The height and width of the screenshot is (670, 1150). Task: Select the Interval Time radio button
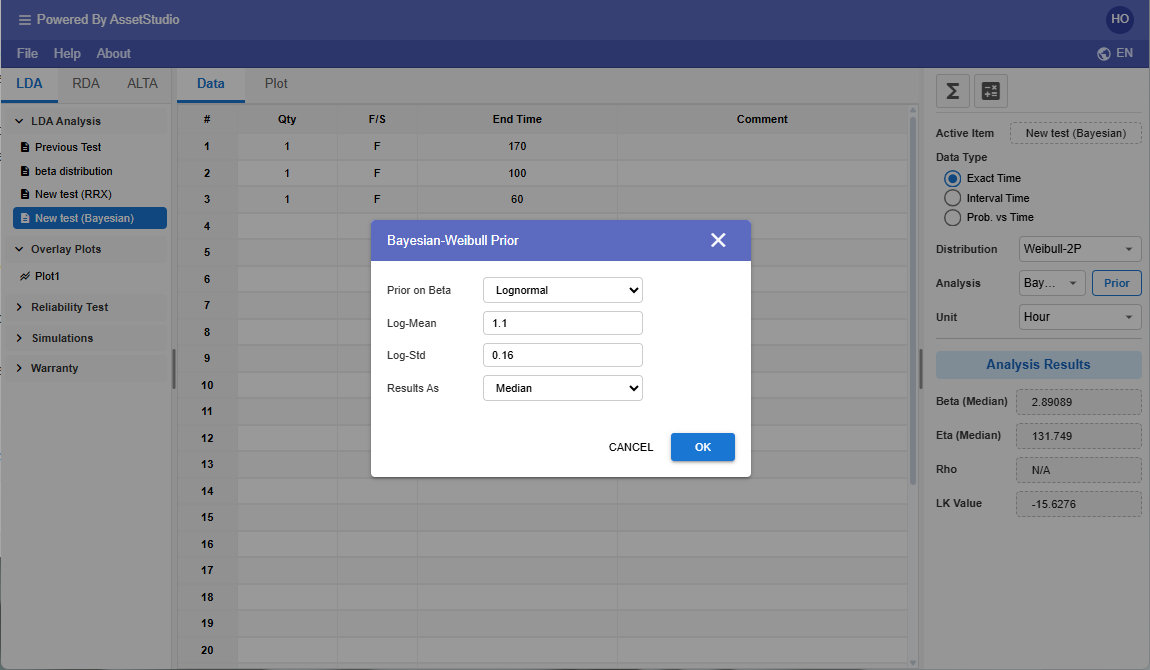[x=952, y=198]
